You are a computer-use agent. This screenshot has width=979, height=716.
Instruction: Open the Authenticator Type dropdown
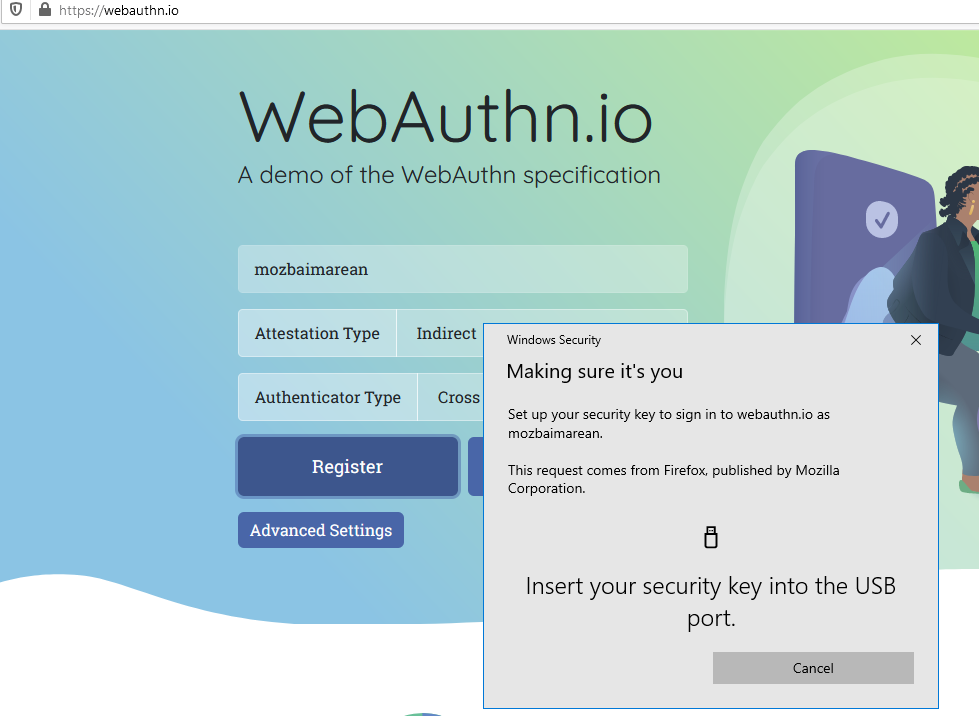coord(327,397)
